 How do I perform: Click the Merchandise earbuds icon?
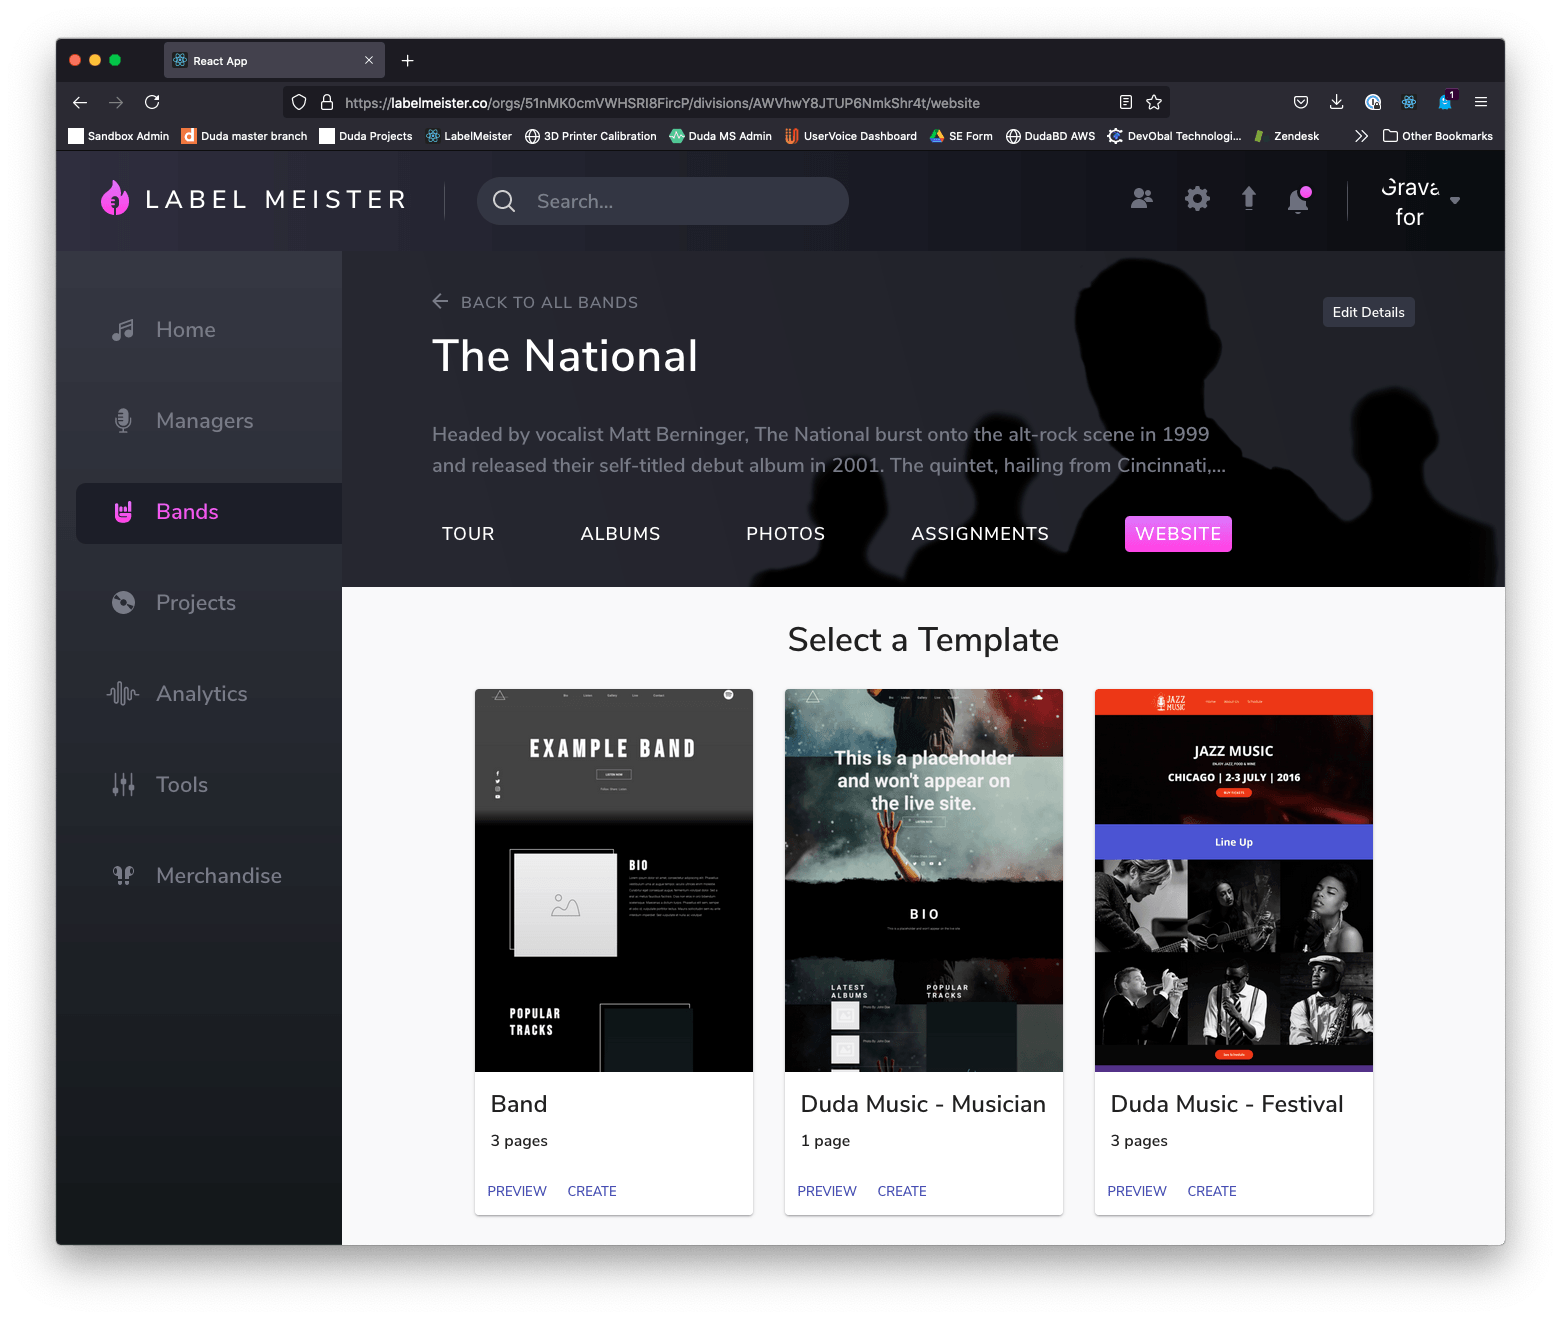(123, 876)
